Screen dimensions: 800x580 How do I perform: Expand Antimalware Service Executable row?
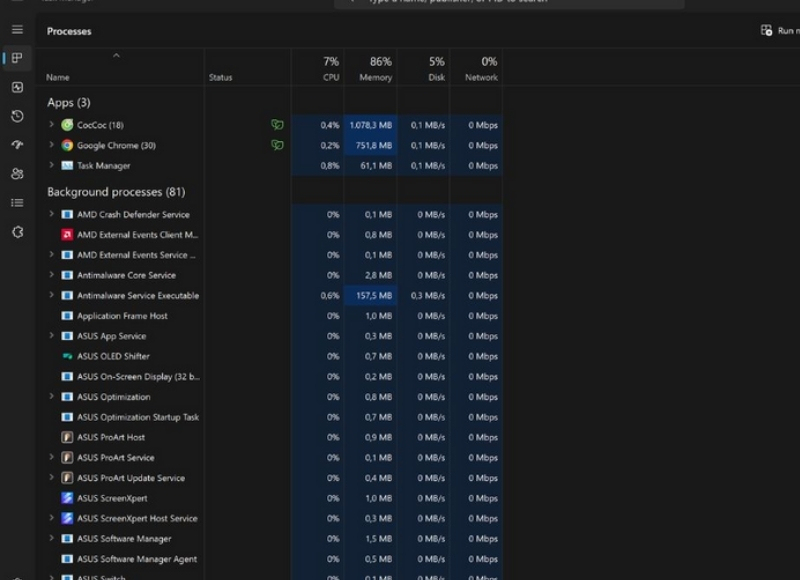point(51,295)
